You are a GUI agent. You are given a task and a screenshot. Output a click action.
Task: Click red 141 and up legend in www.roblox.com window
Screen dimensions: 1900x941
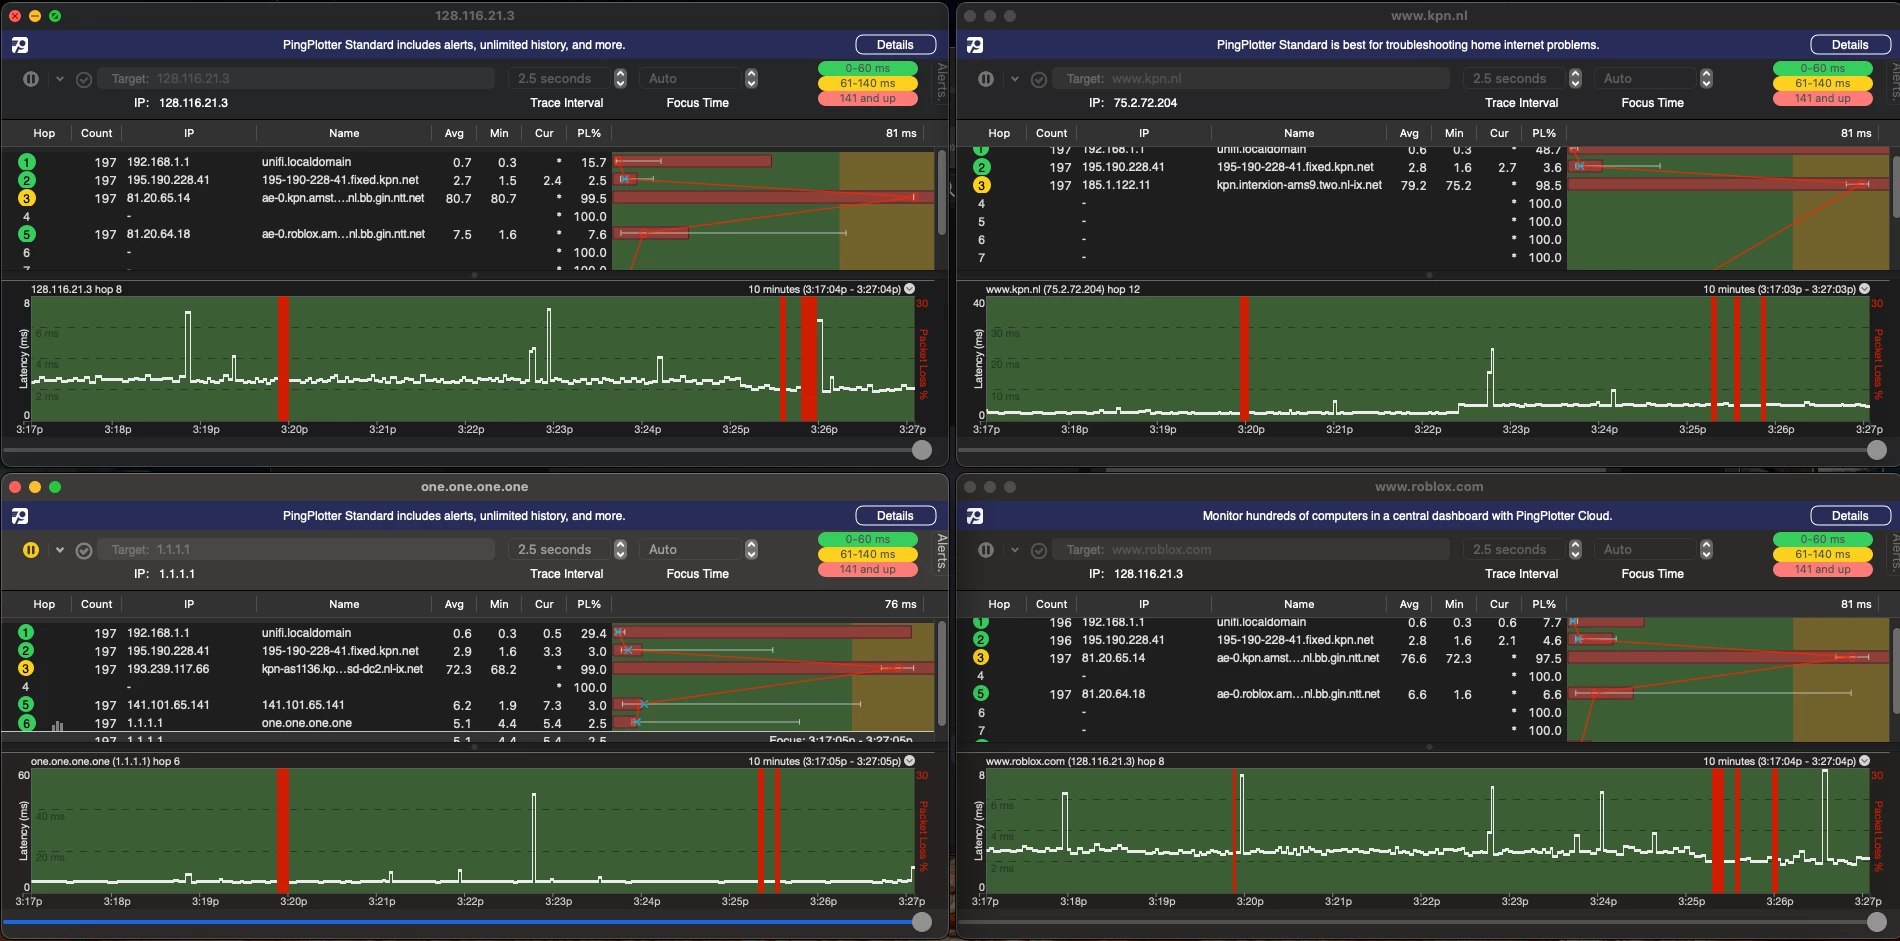click(1822, 569)
